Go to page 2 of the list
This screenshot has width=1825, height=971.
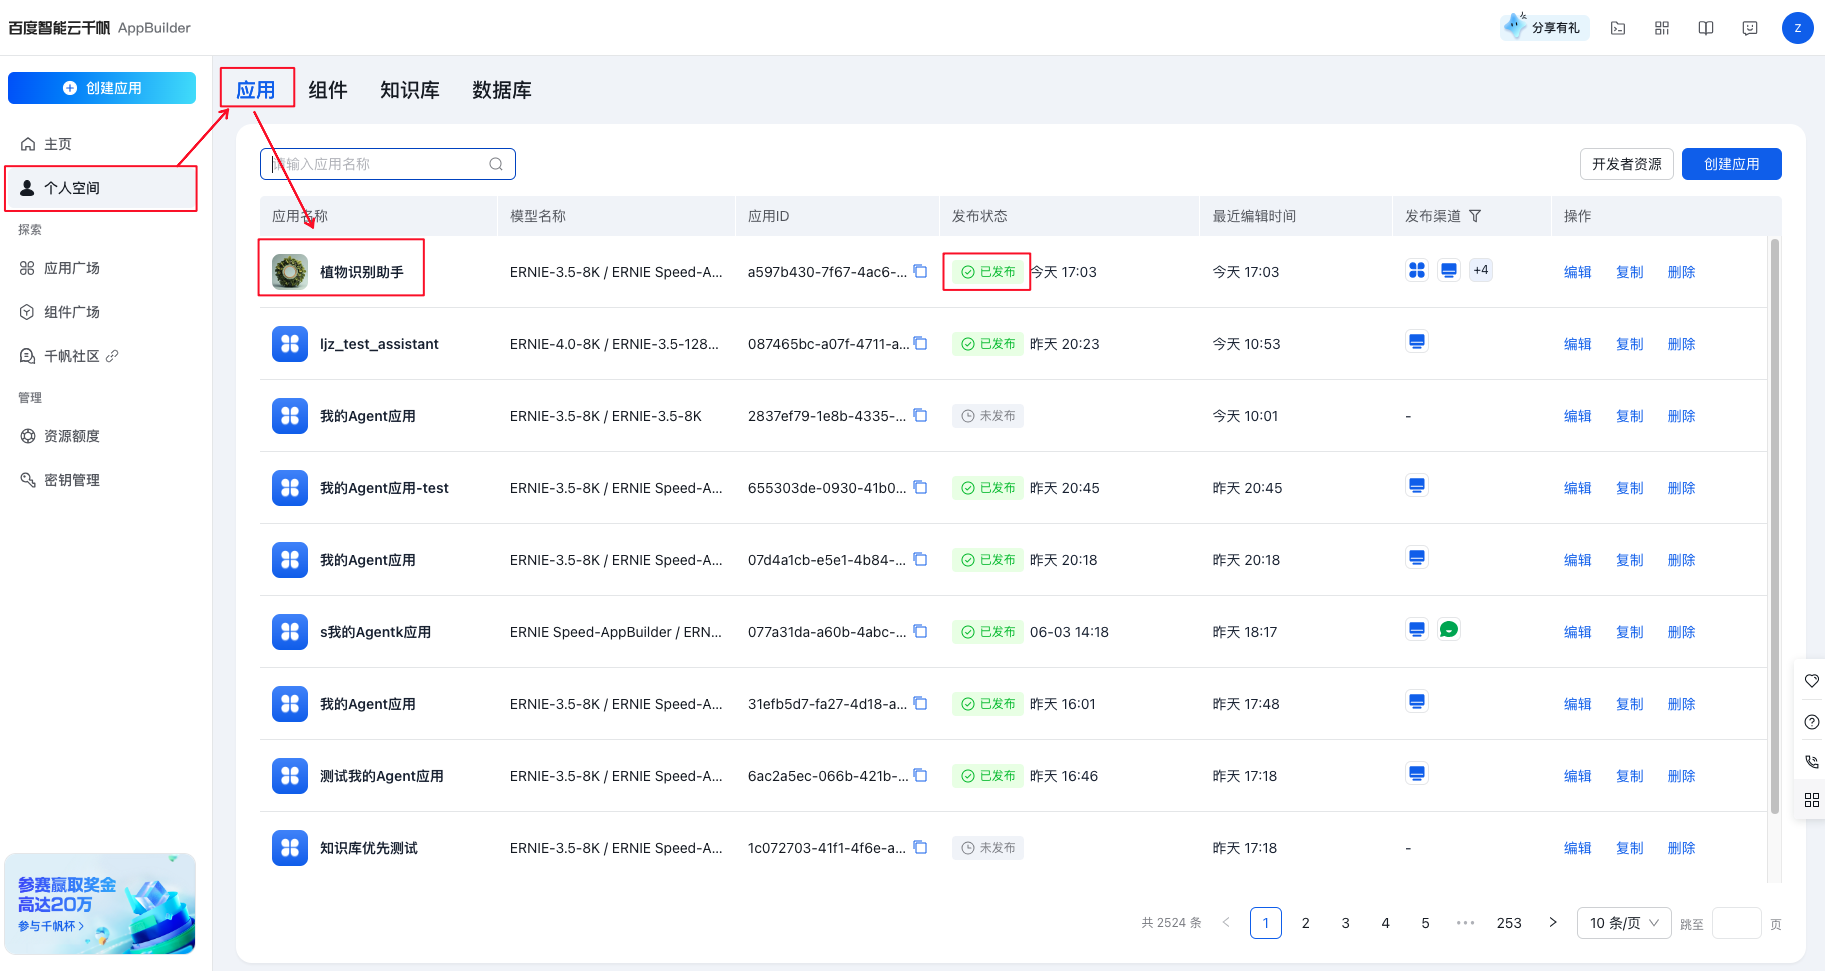click(1306, 923)
